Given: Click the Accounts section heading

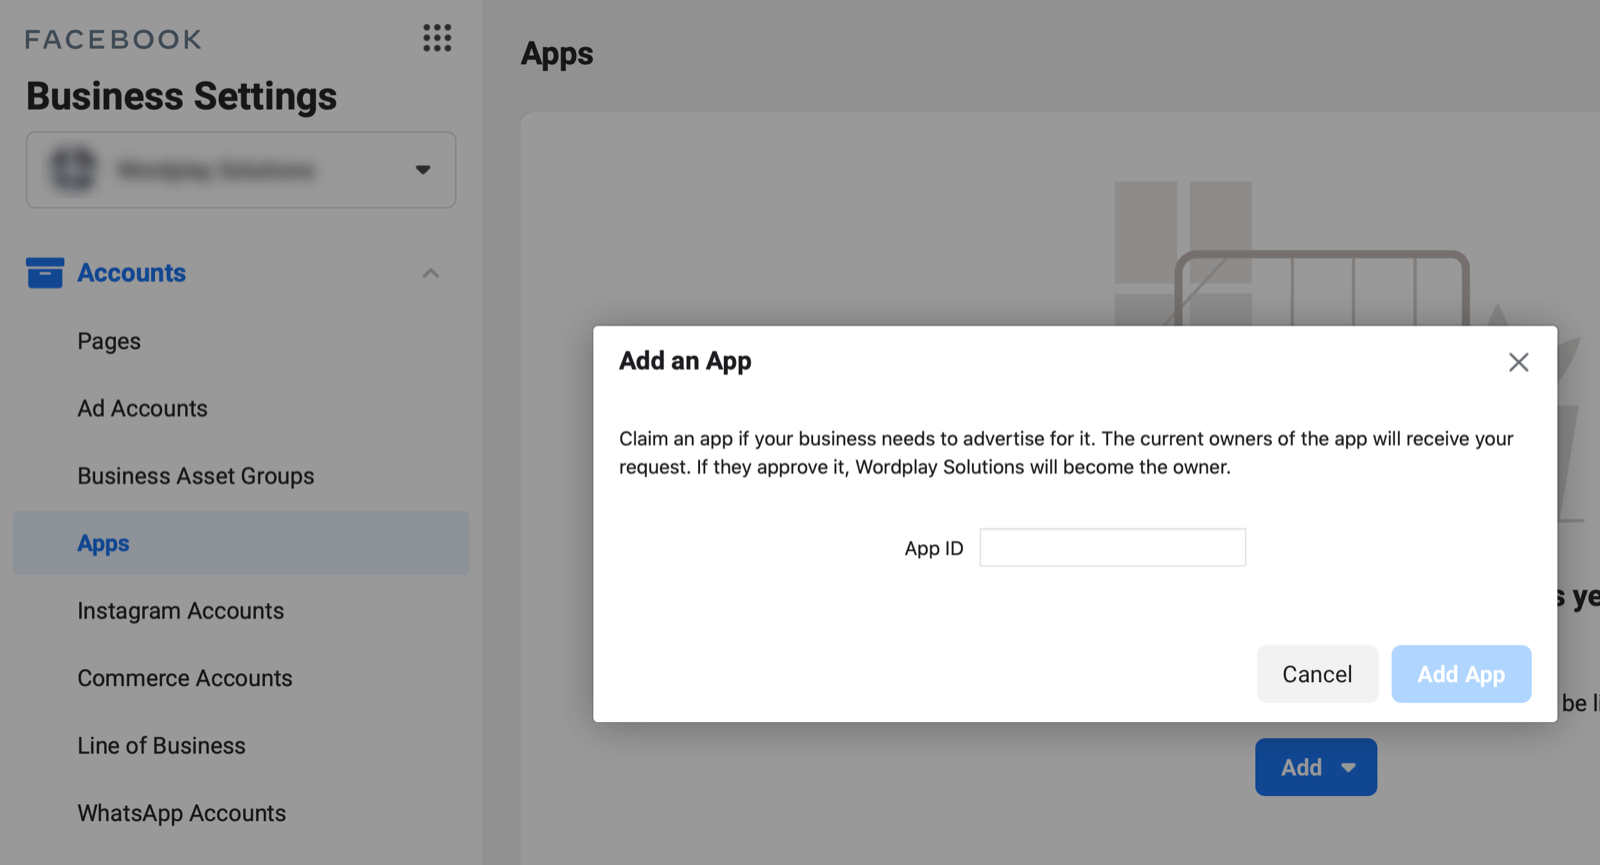Looking at the screenshot, I should [131, 273].
